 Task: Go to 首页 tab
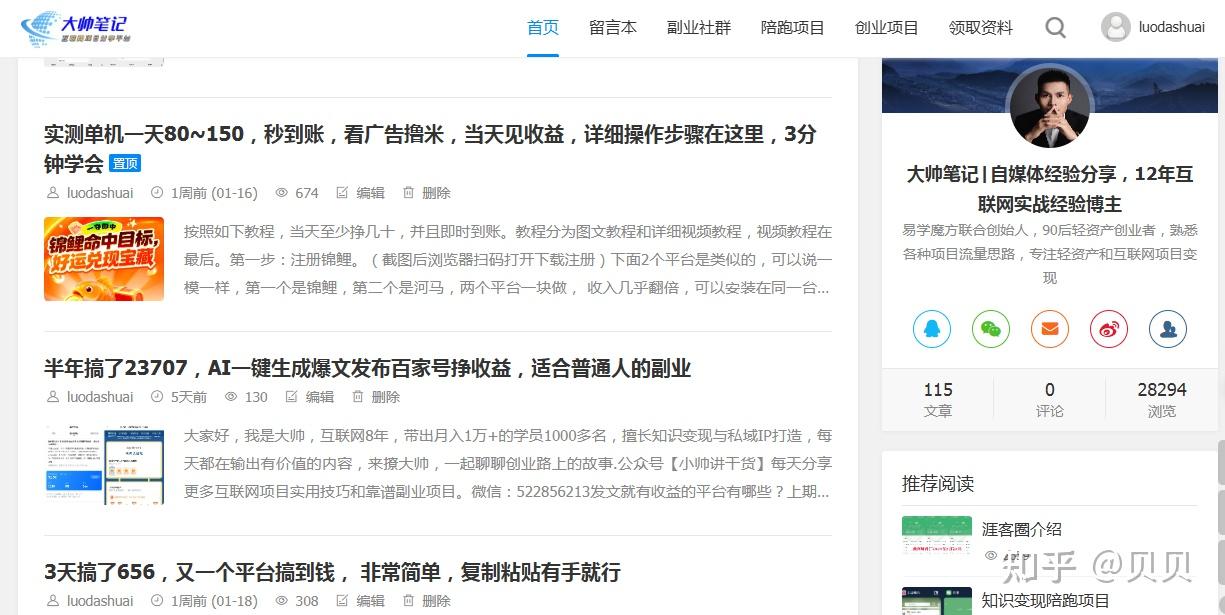(x=543, y=28)
